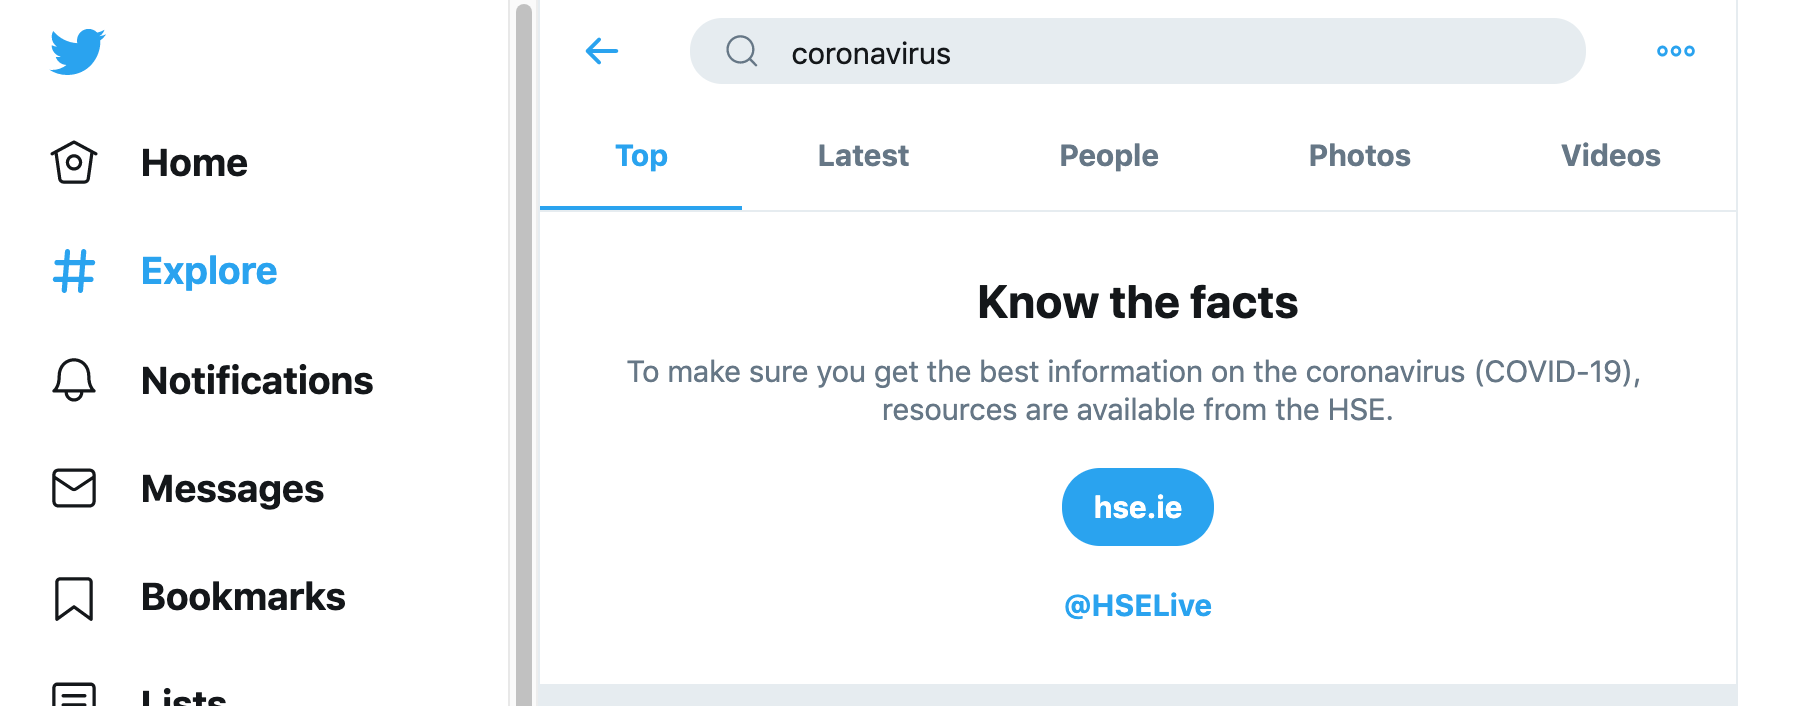The height and width of the screenshot is (706, 1796).
Task: Click the Twitter bird logo
Action: point(77,51)
